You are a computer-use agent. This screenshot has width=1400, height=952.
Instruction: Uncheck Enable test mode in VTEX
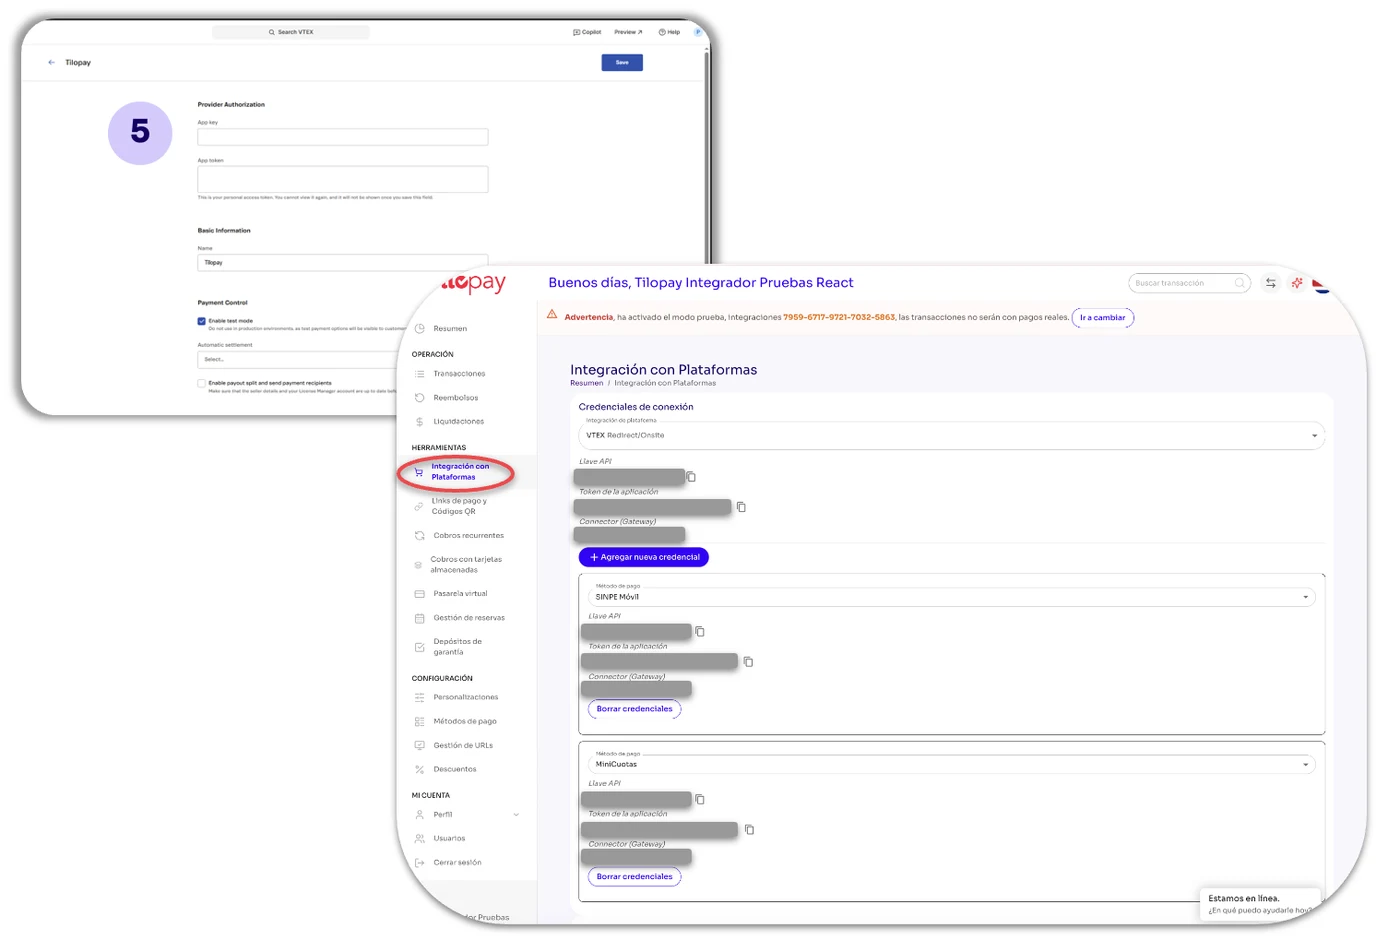coord(202,321)
